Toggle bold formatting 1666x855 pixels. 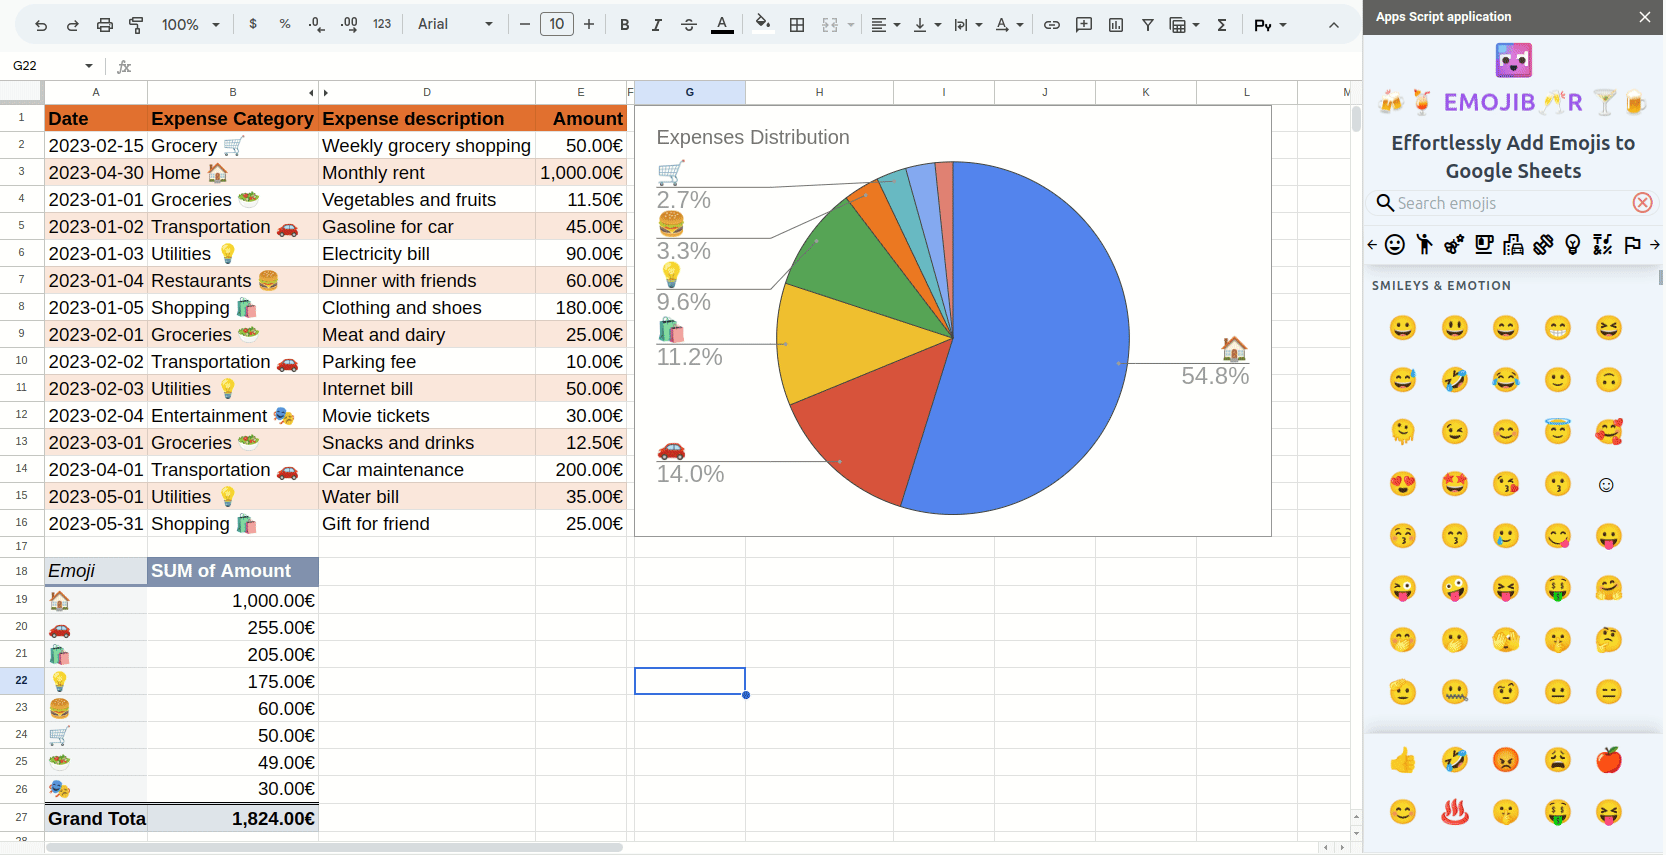[624, 25]
